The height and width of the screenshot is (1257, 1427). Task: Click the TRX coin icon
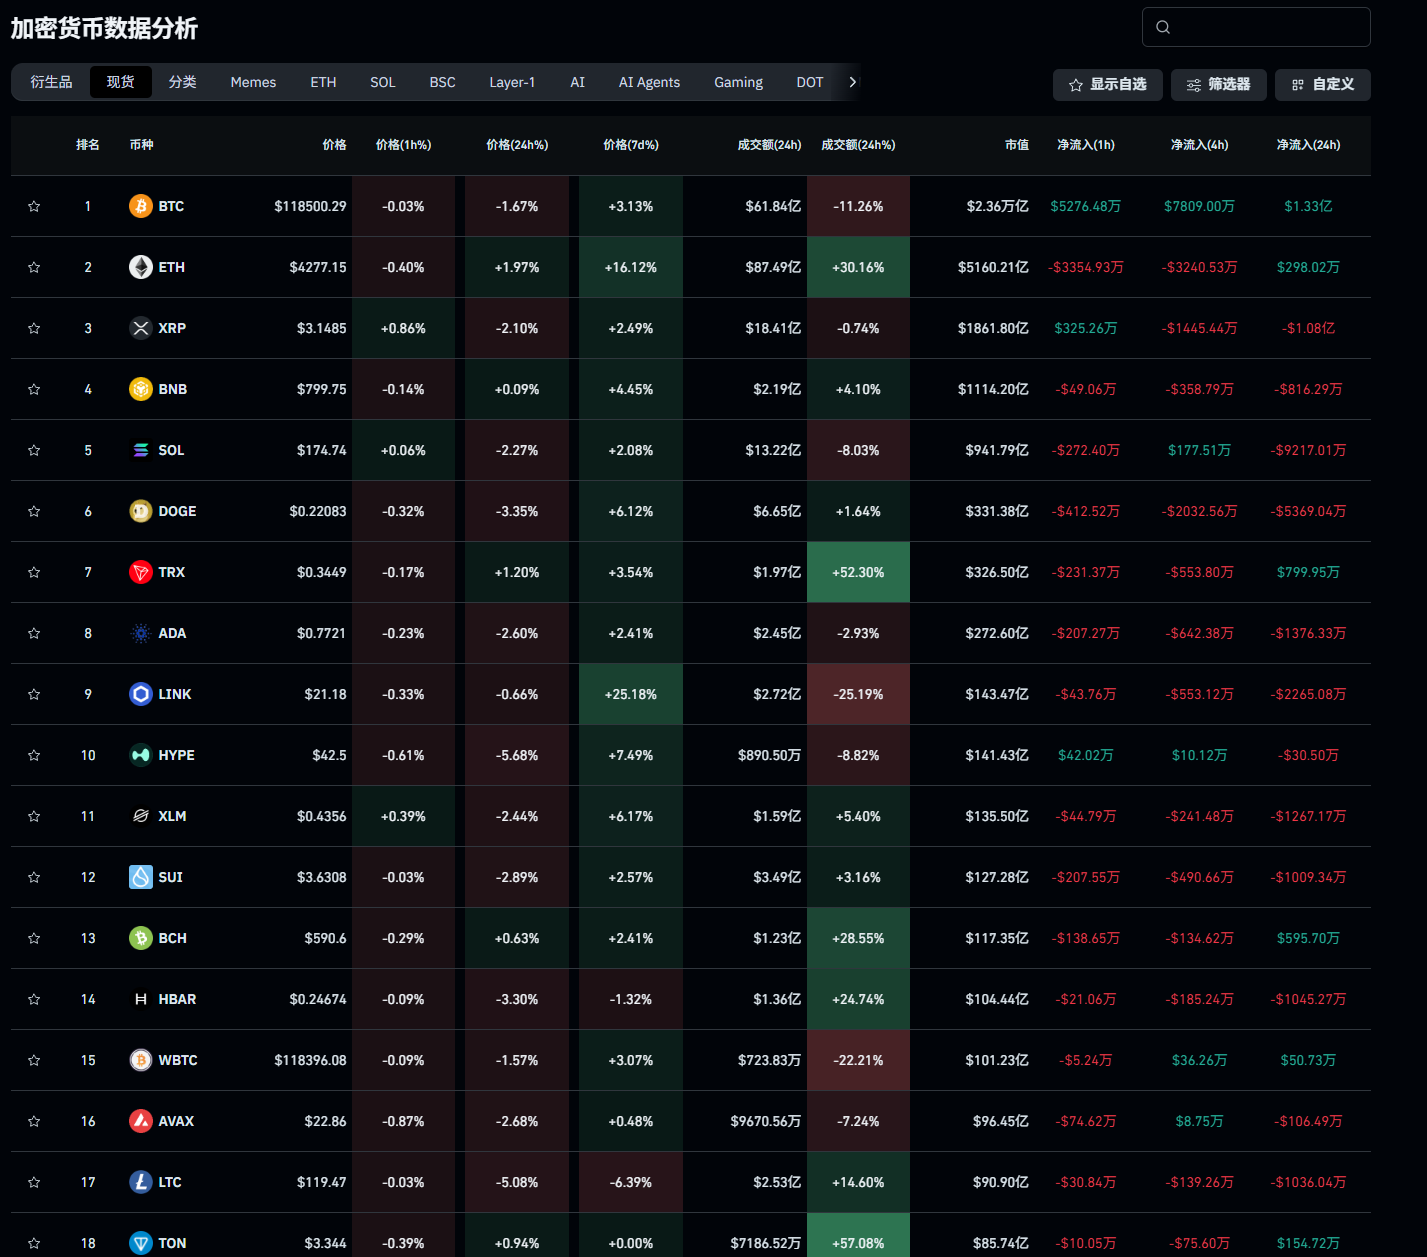click(x=141, y=572)
